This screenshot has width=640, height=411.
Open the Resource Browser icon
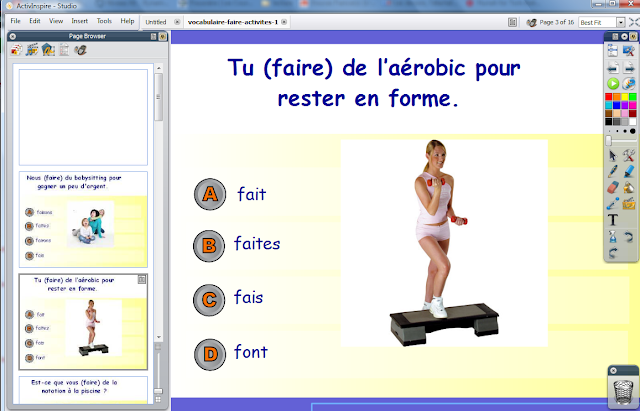coord(32,50)
